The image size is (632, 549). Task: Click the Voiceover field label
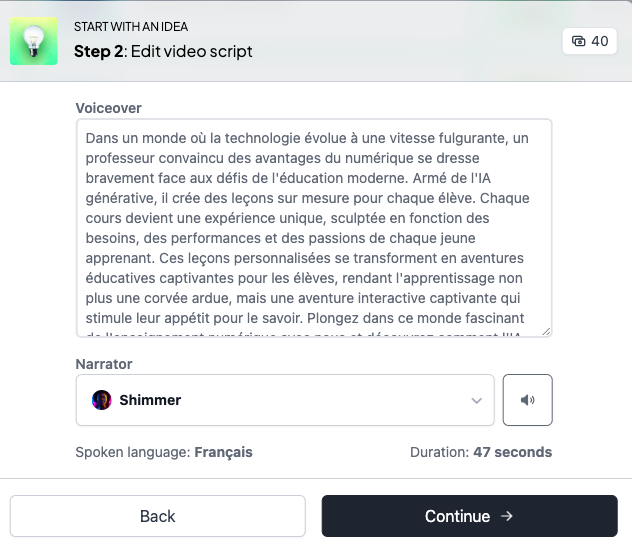point(110,107)
